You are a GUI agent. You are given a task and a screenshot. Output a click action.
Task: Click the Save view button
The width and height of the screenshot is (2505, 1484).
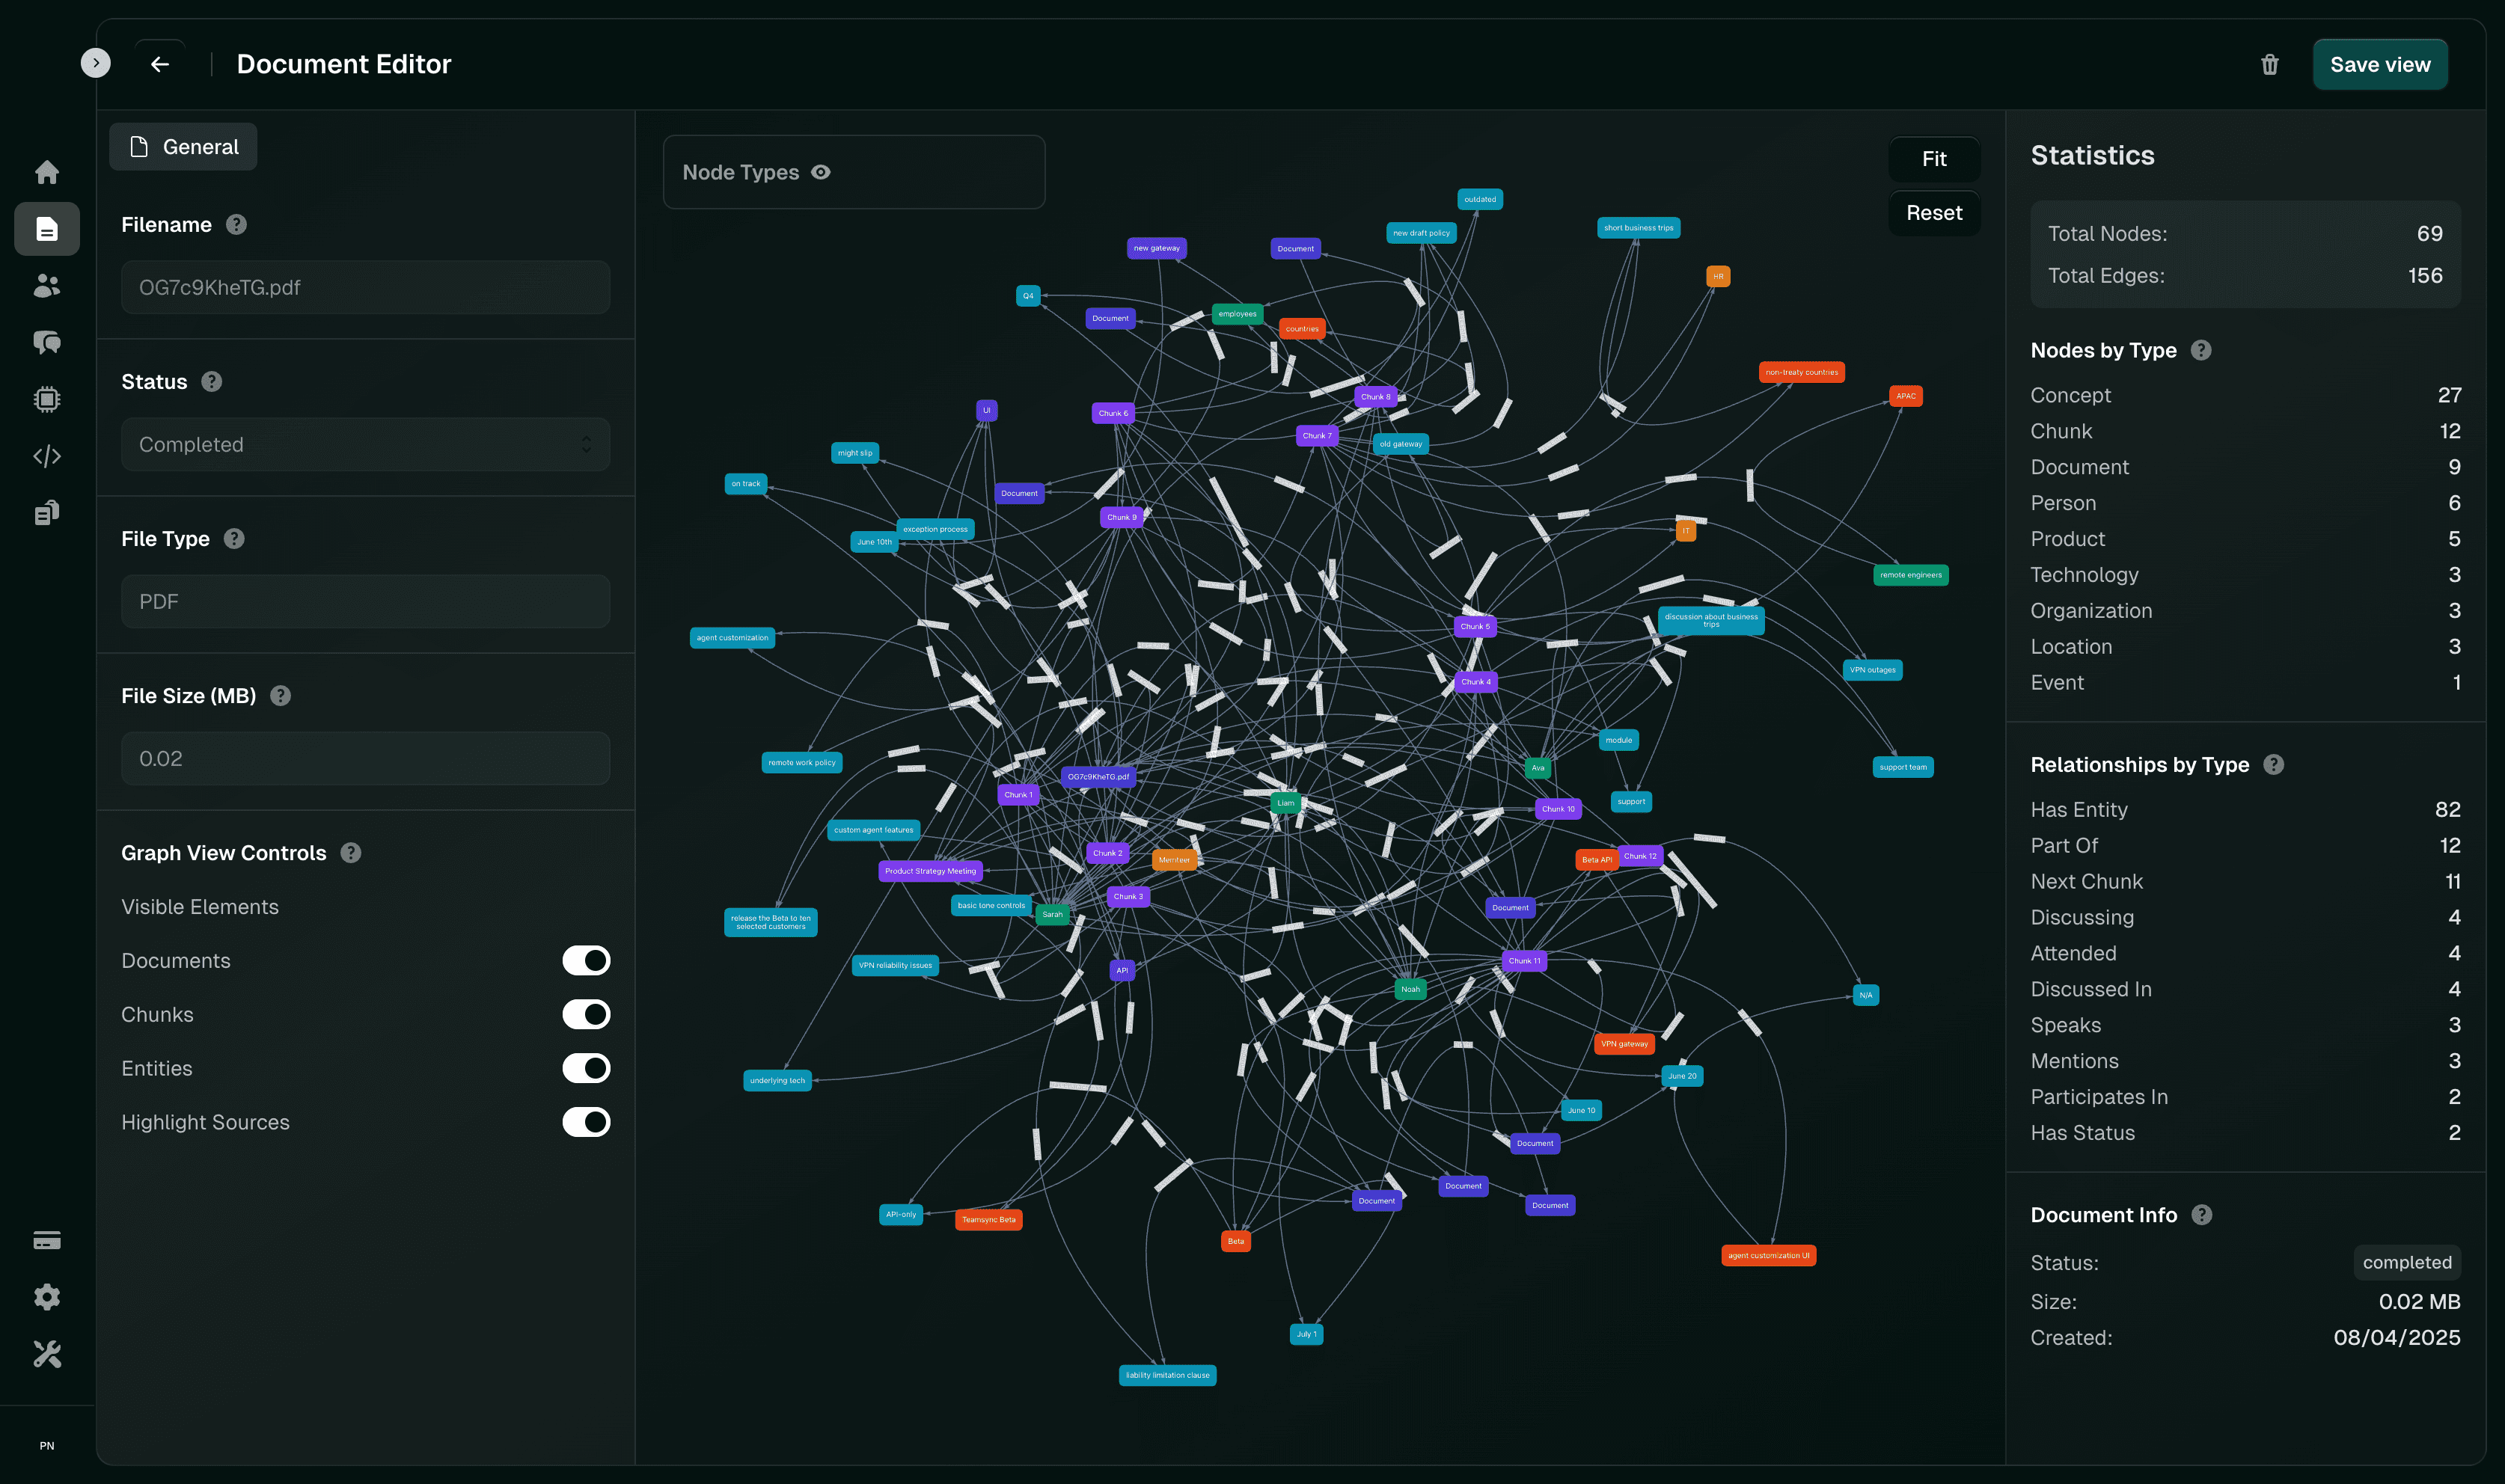[2379, 63]
